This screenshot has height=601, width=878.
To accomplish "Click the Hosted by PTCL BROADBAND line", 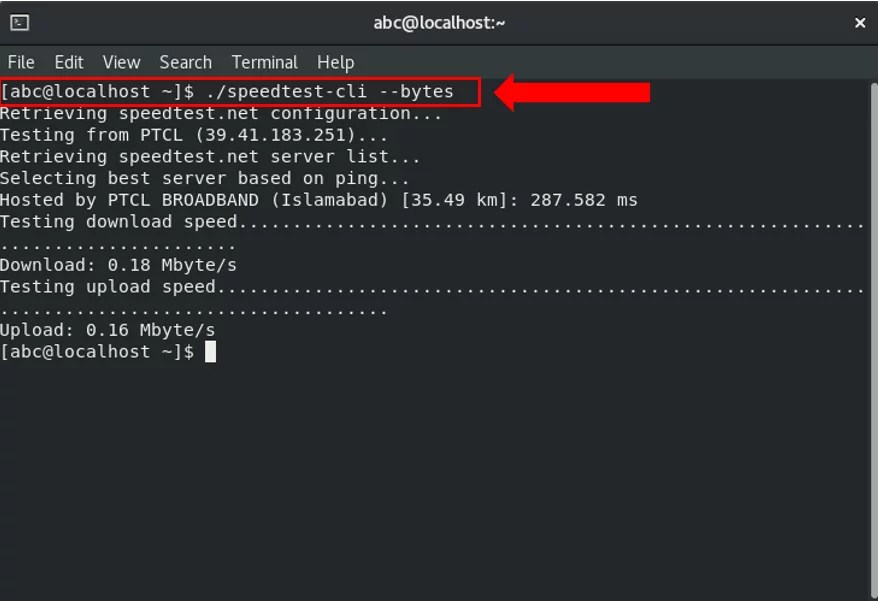I will (319, 200).
